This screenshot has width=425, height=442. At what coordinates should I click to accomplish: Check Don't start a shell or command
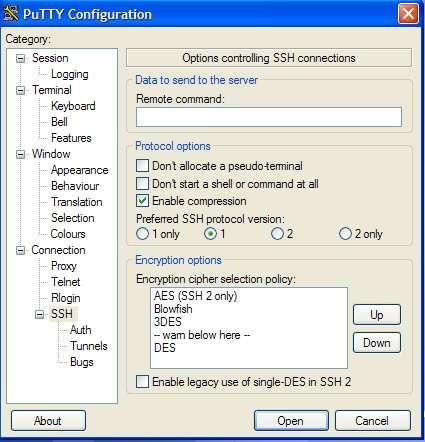[x=142, y=183]
